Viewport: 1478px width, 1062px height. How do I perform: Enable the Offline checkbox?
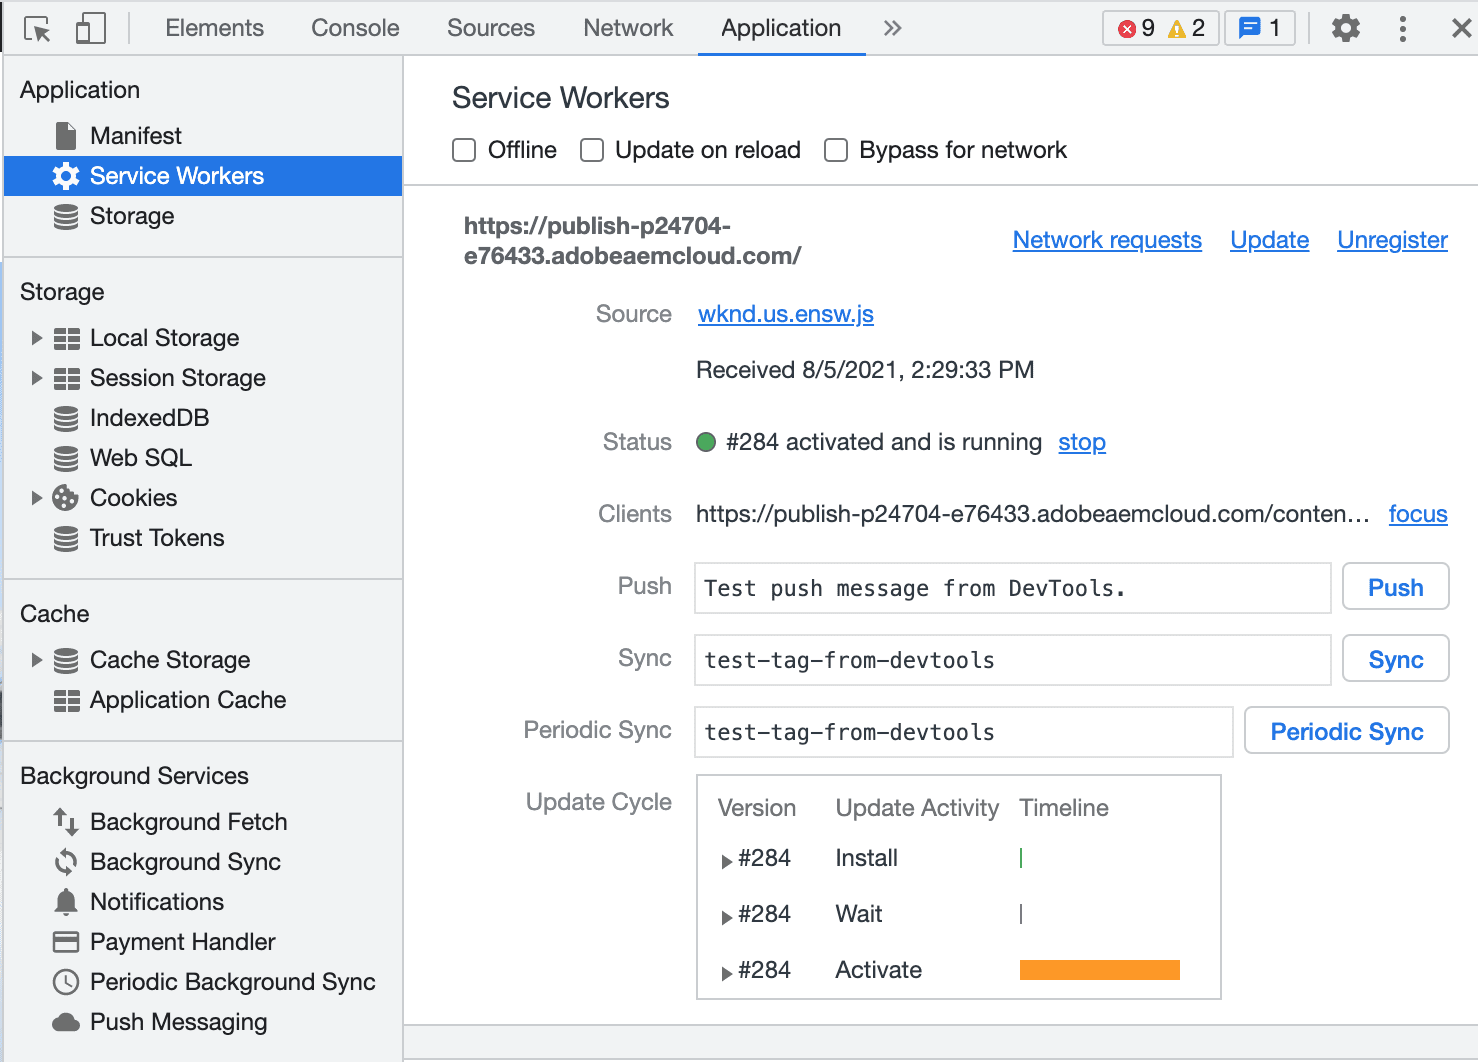coord(464,149)
